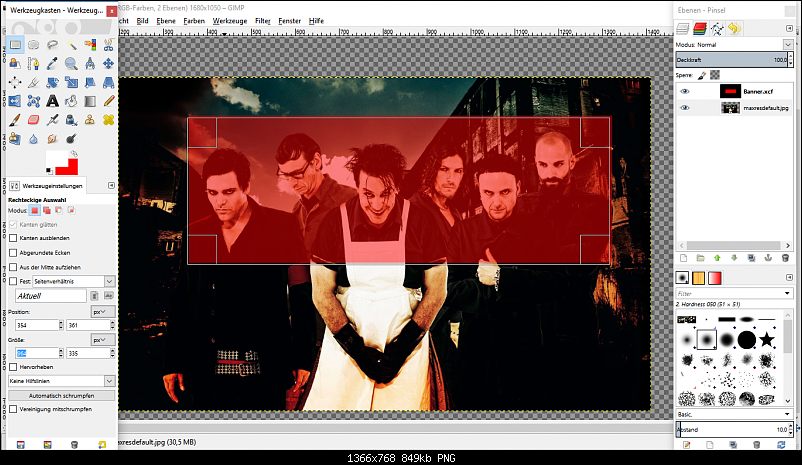802x465 pixels.
Task: Delete layer using trash icon in Ebenen panel
Action: (x=785, y=258)
